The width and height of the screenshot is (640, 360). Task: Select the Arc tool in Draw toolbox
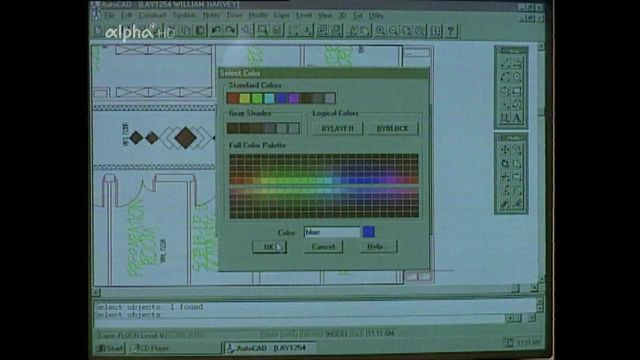click(x=505, y=77)
